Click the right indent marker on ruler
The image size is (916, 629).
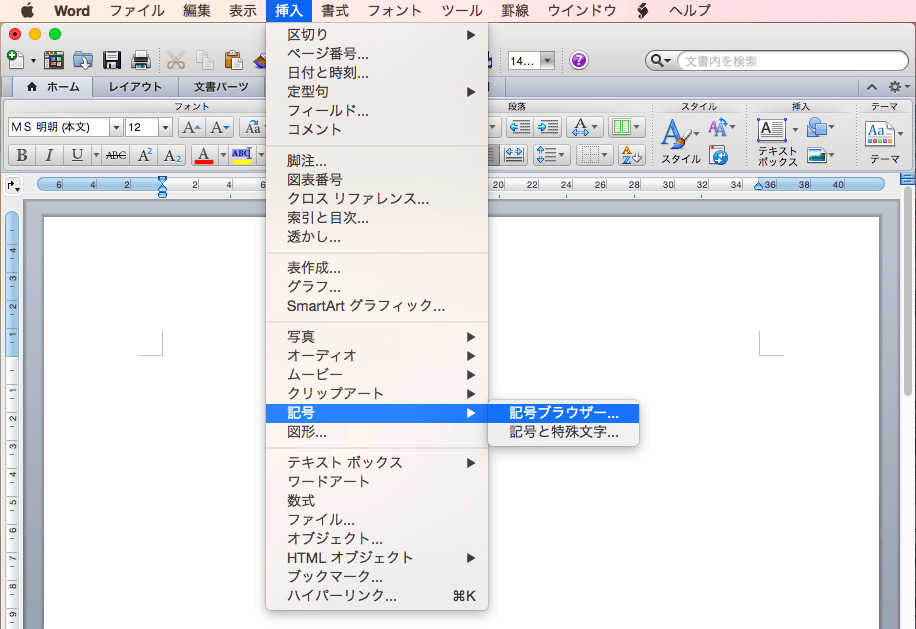[x=758, y=186]
